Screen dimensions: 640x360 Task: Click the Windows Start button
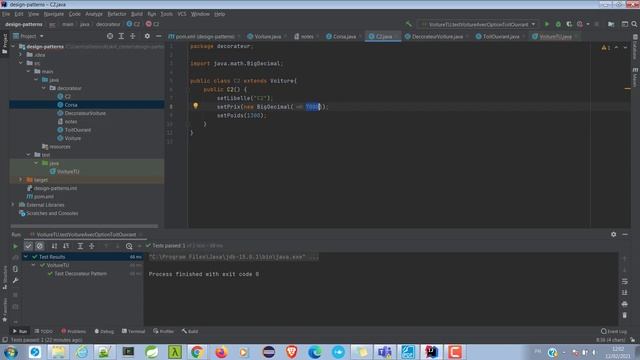coord(10,352)
